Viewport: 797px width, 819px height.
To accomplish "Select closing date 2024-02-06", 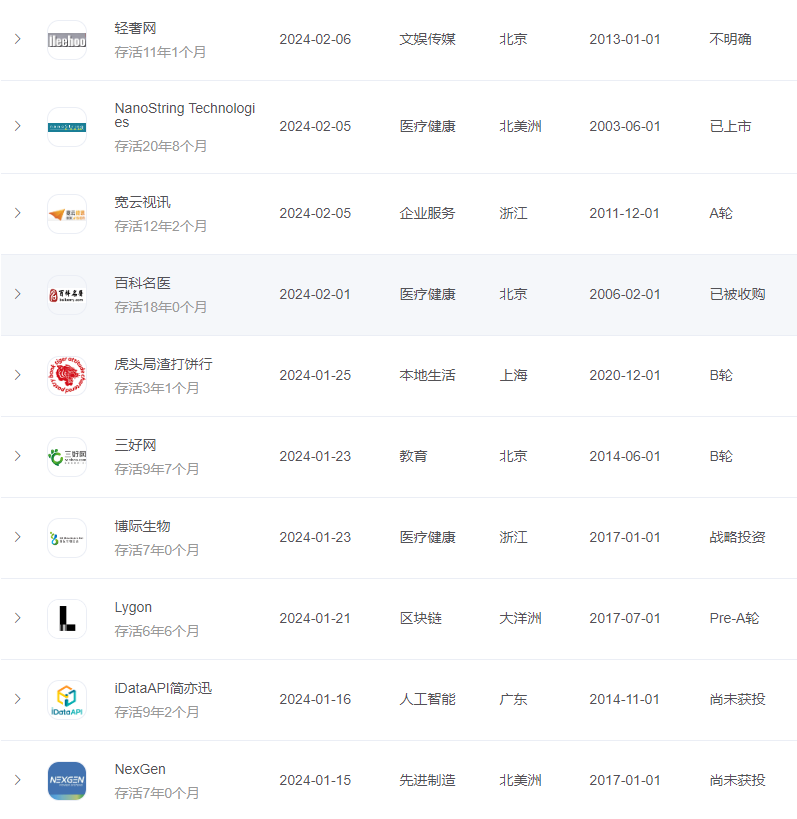I will (x=315, y=39).
